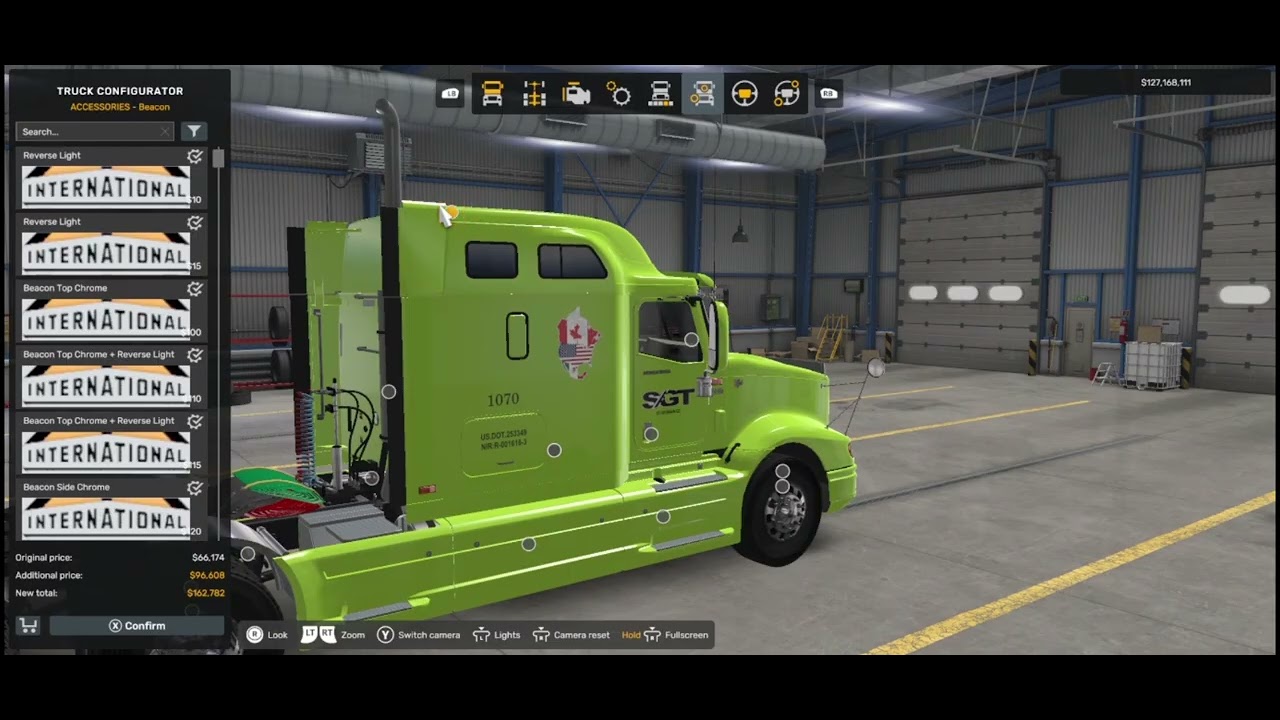Click the RB next category button
1280x720 pixels.
[x=828, y=94]
